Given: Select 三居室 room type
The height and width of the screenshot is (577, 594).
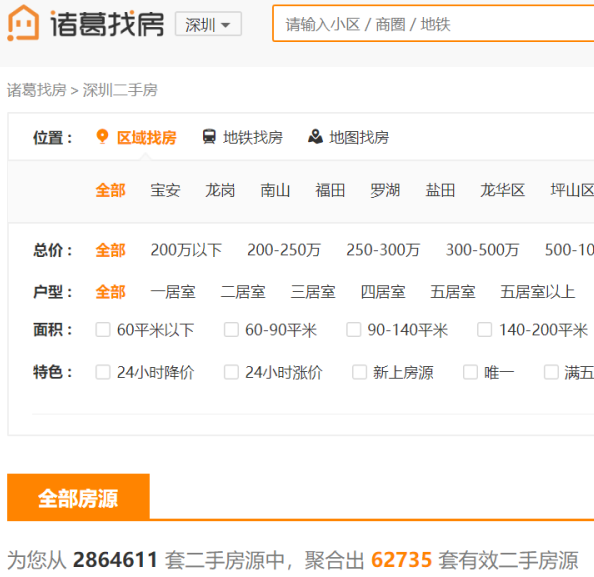Looking at the screenshot, I should pos(313,292).
